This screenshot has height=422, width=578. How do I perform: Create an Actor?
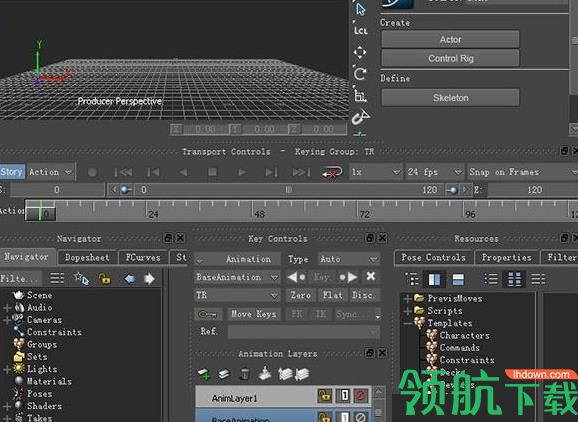450,39
